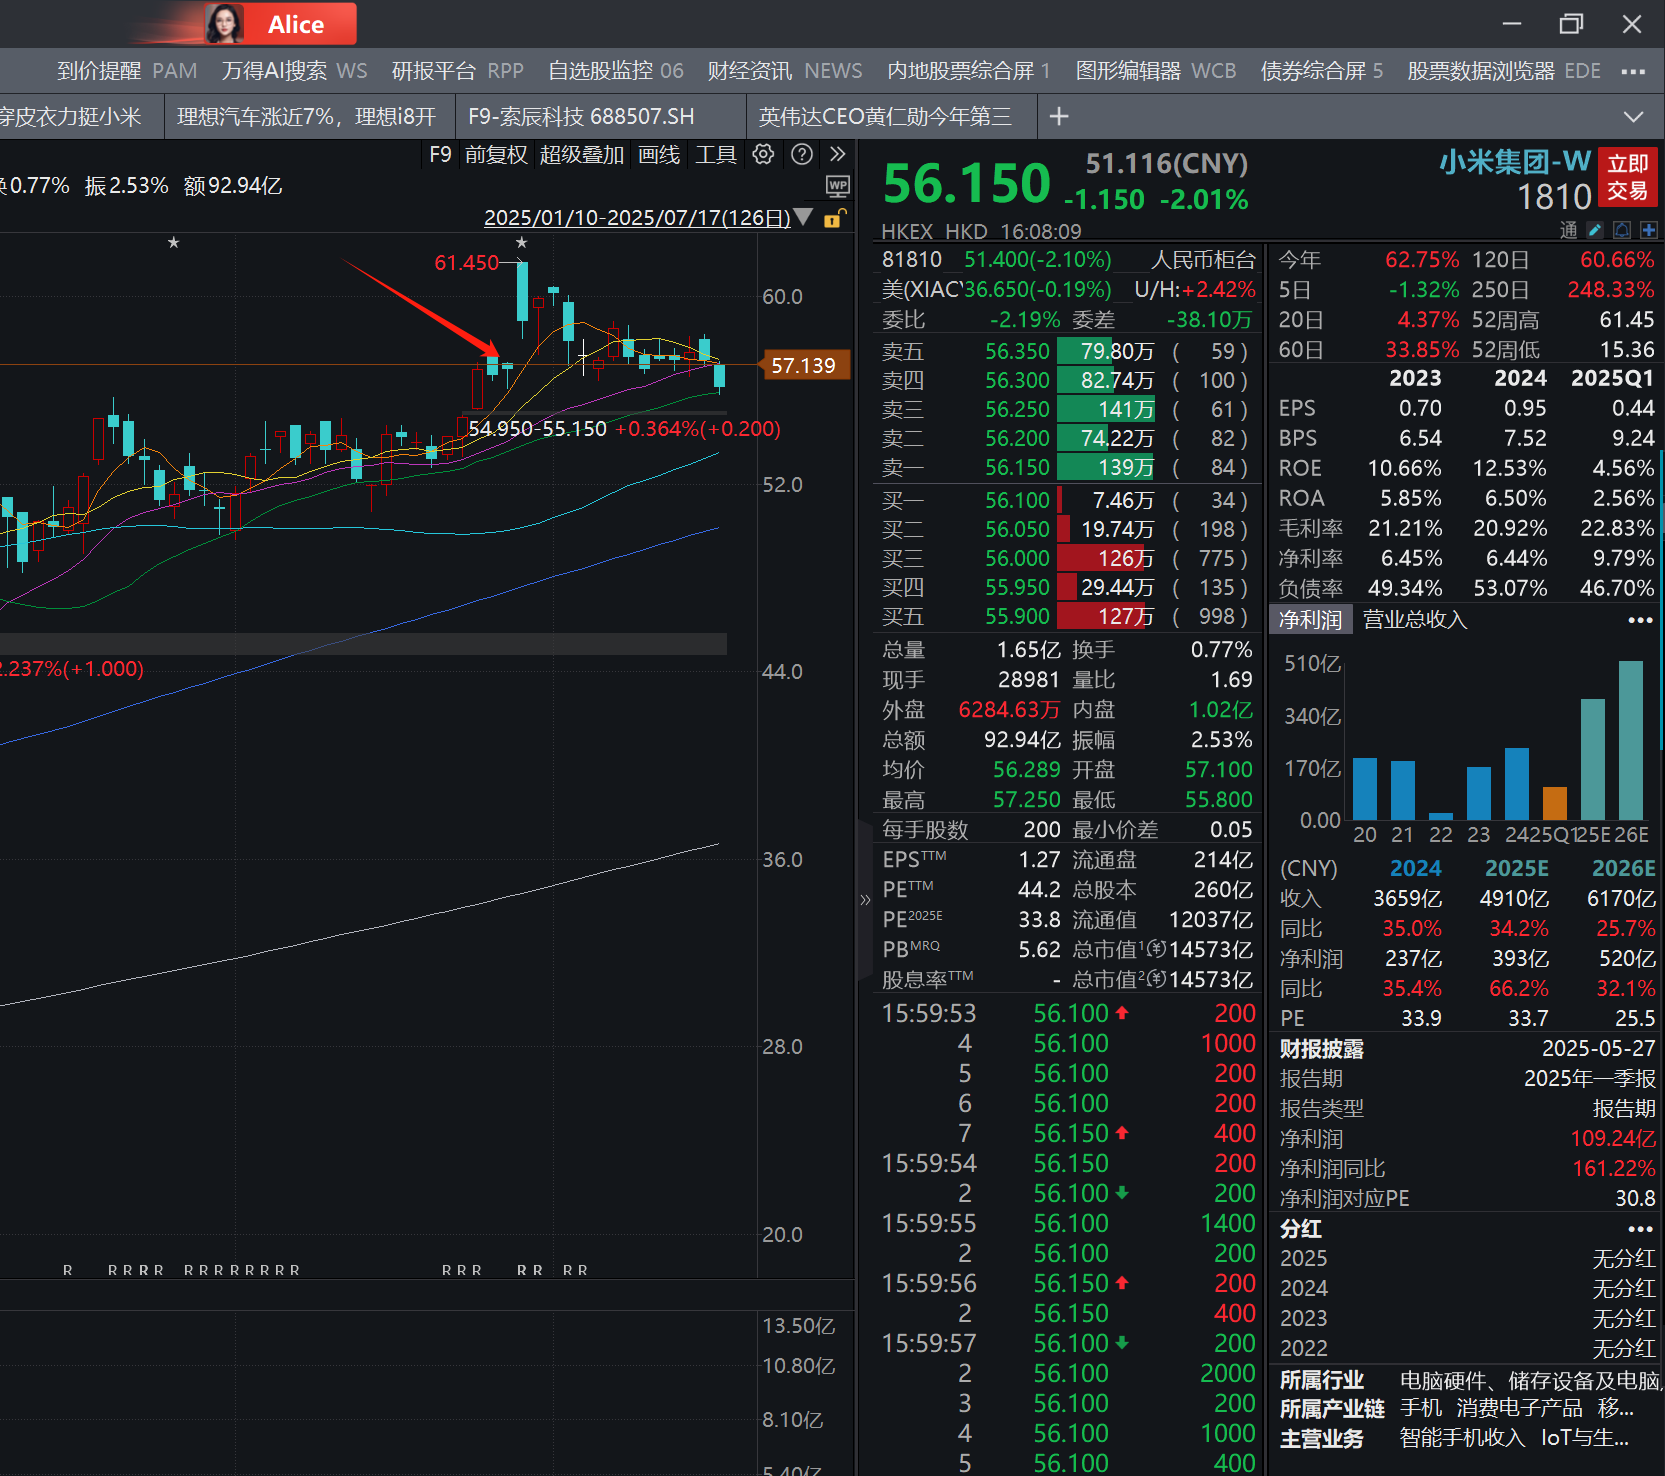Click the right panel vertical scrollbar
The image size is (1665, 1476).
click(x=1661, y=600)
